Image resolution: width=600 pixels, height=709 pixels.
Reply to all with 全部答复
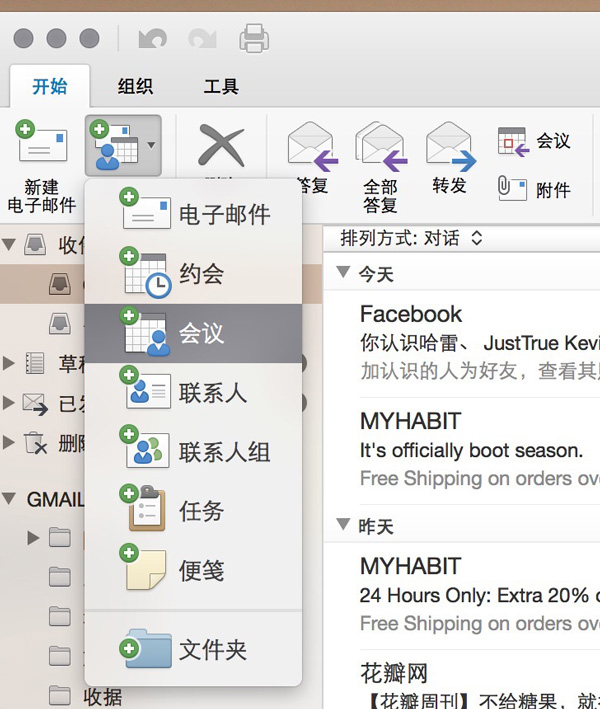(381, 166)
